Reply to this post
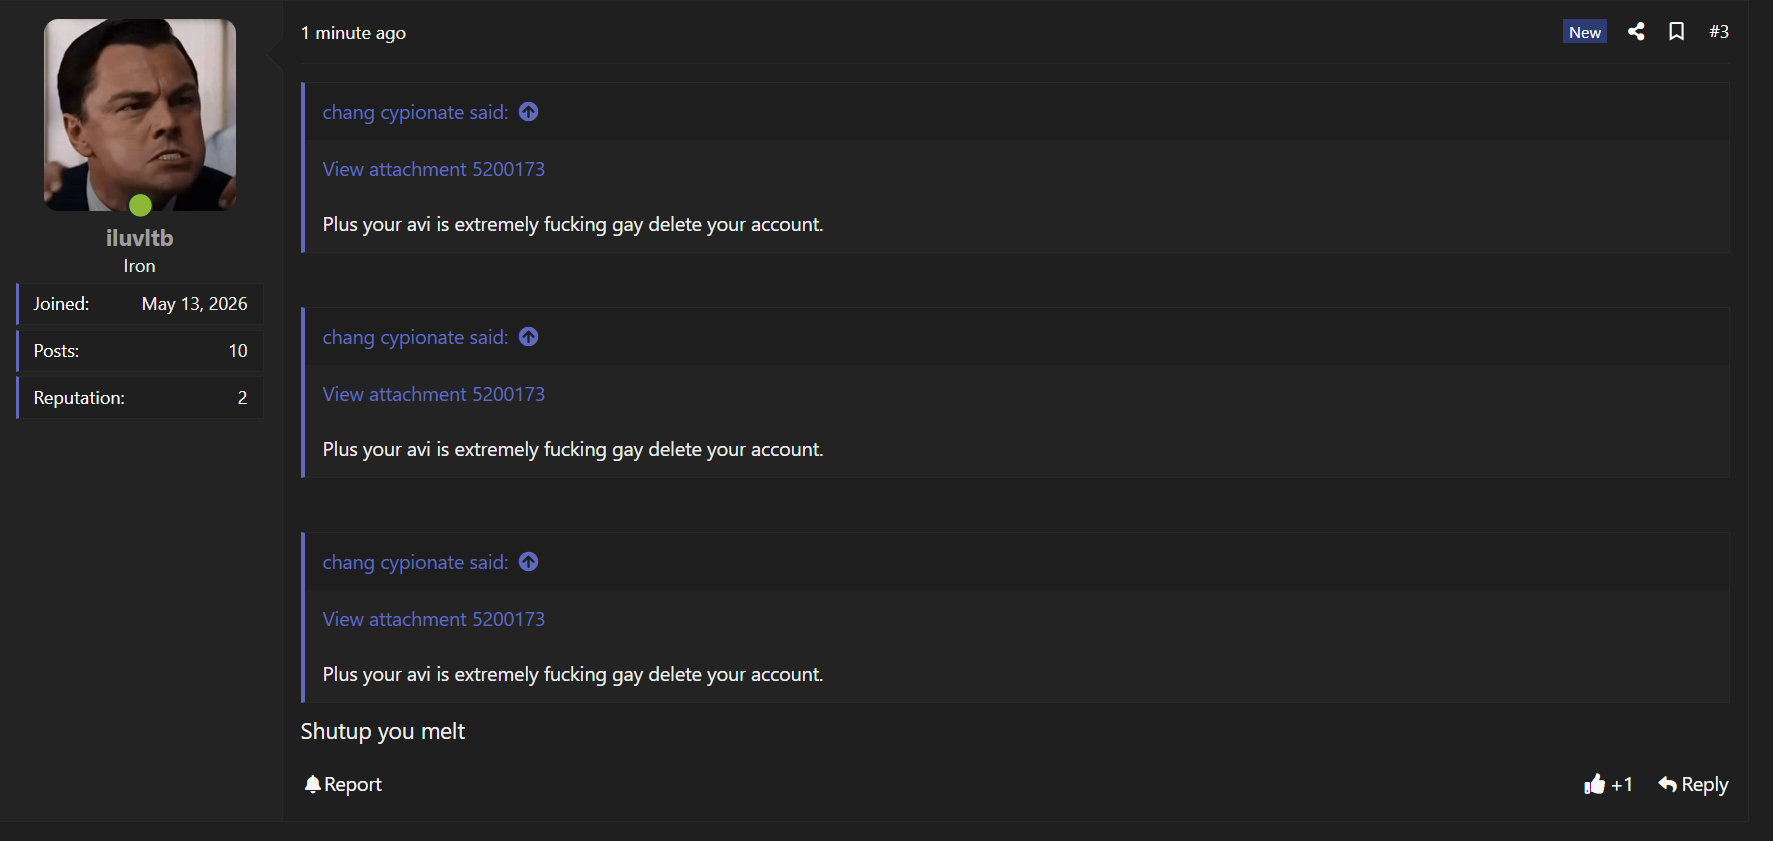 coord(1693,784)
